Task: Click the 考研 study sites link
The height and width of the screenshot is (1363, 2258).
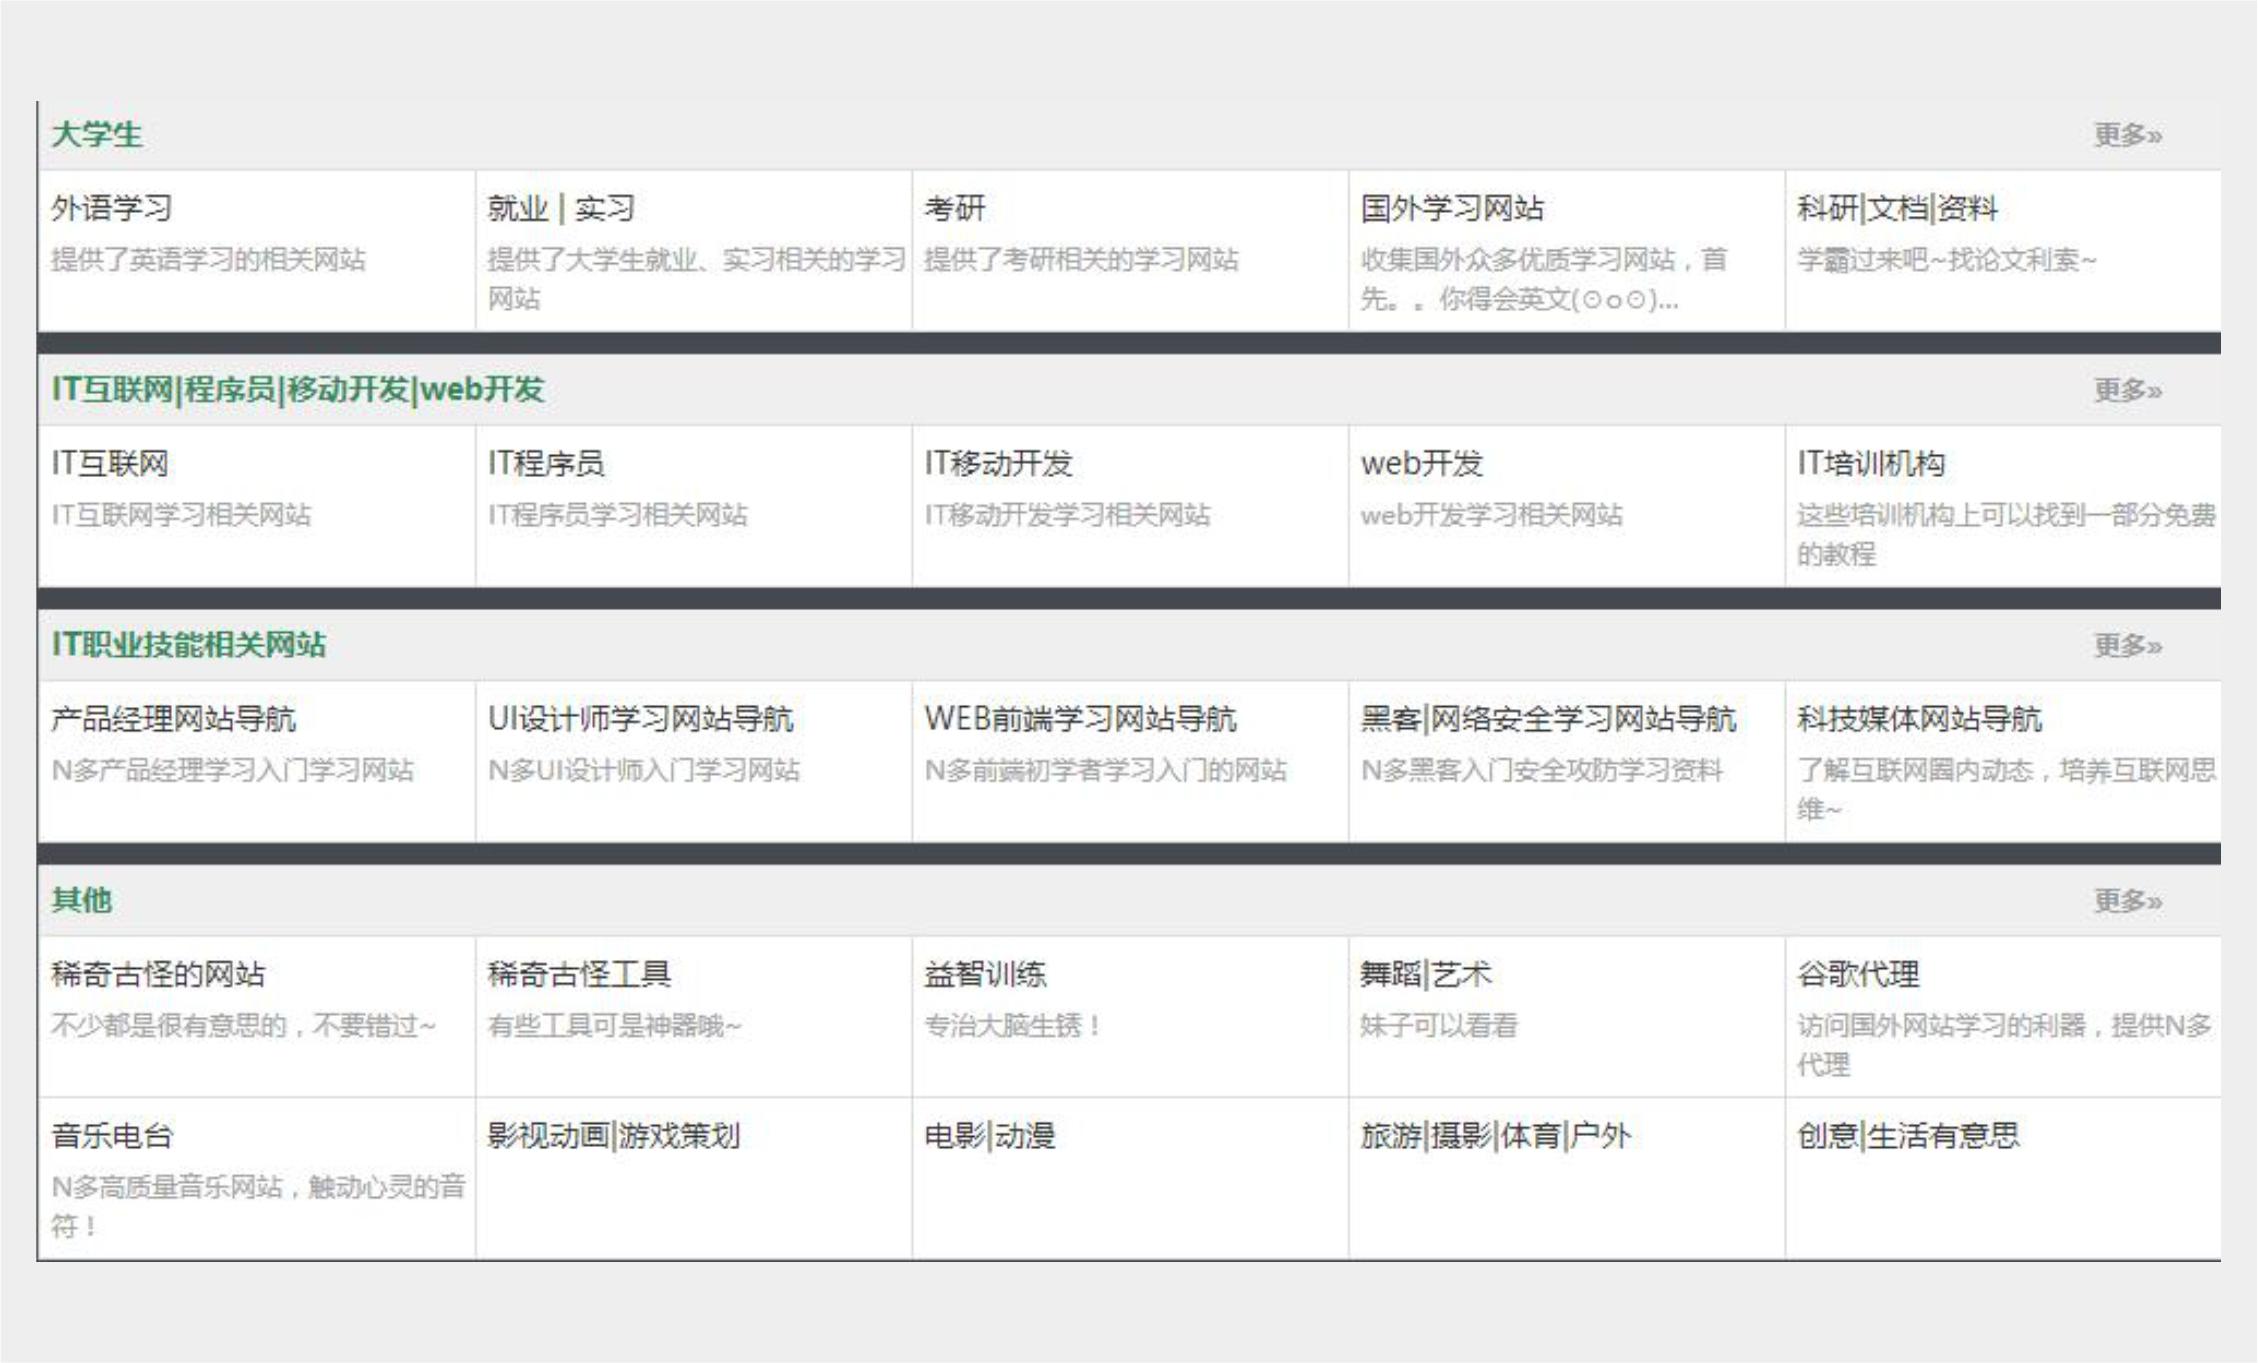Action: tap(953, 209)
